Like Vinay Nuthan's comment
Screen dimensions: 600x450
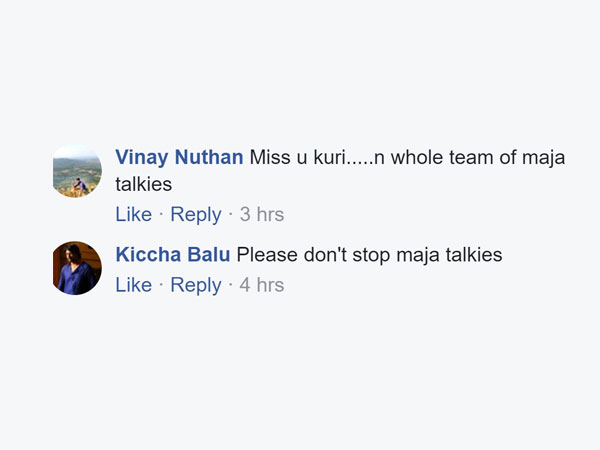coord(133,214)
